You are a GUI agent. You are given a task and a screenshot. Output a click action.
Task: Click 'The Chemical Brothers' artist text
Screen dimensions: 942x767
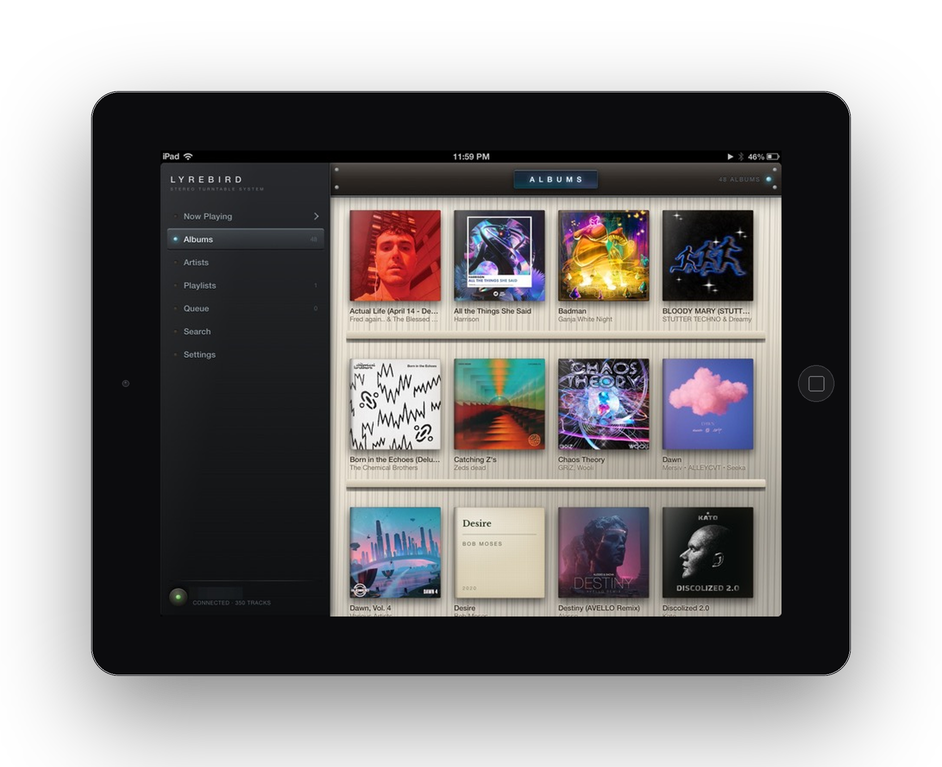tap(384, 467)
